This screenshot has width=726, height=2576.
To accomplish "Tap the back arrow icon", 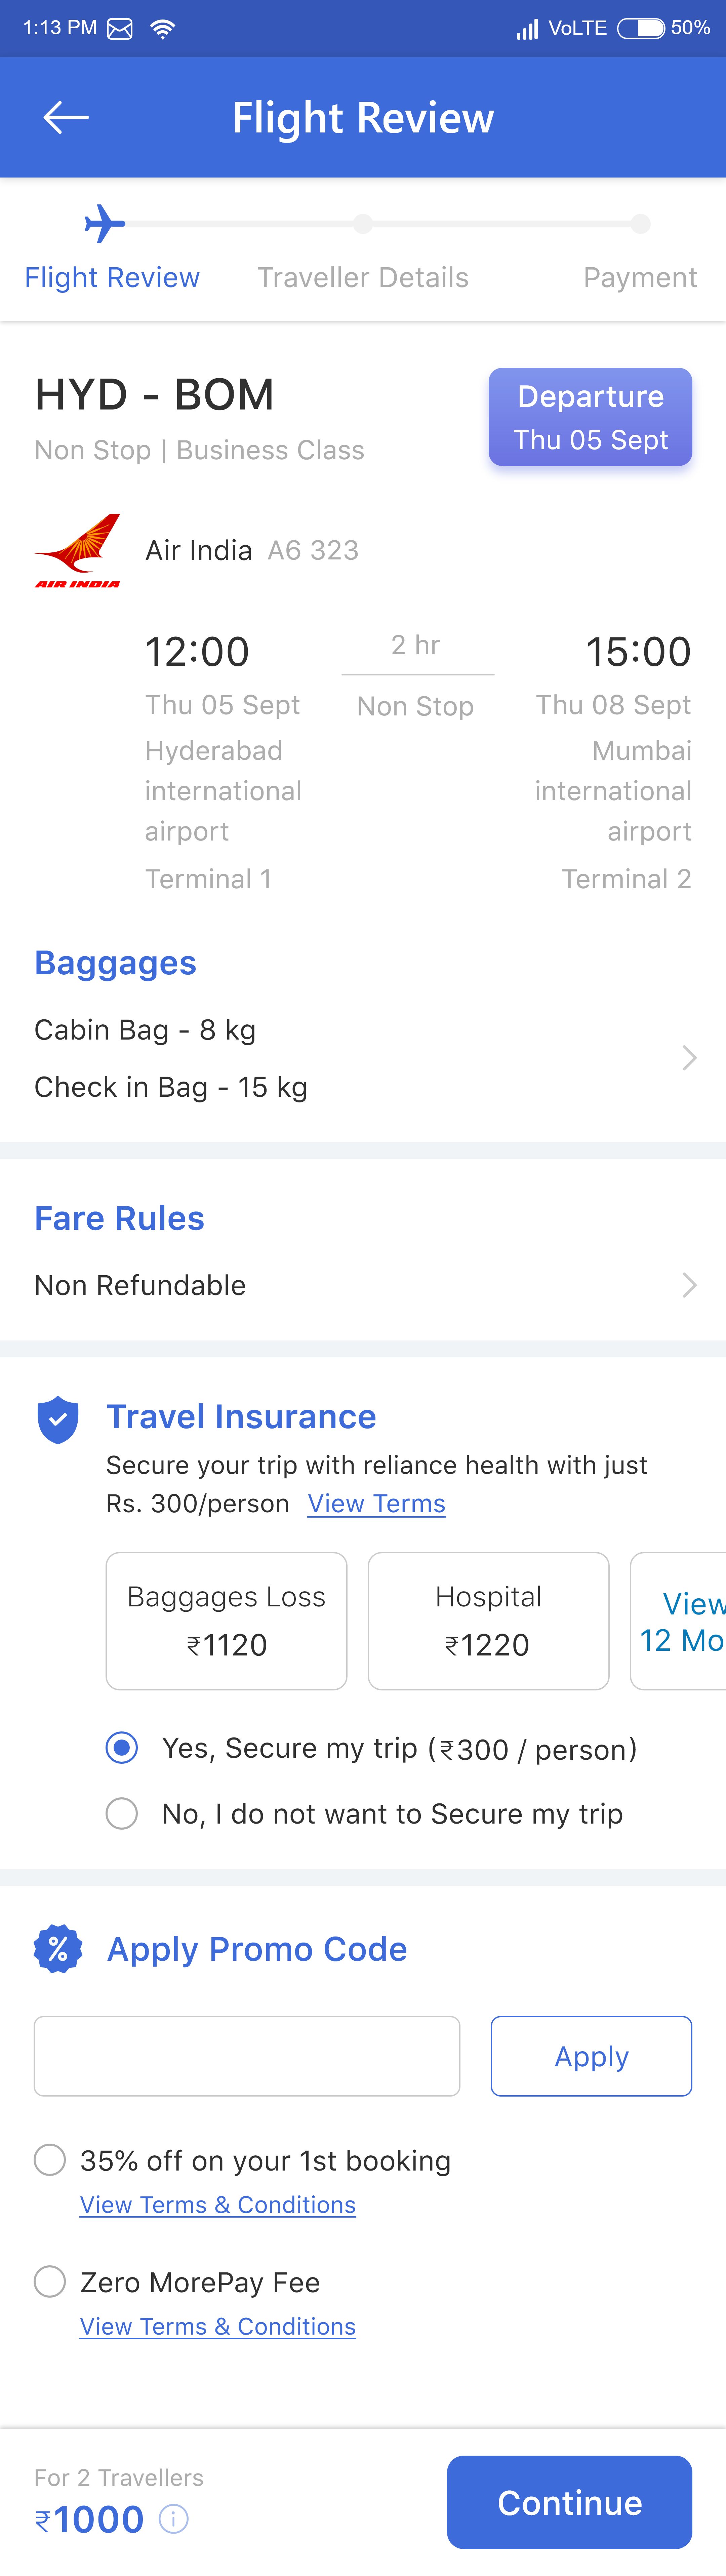I will point(66,118).
